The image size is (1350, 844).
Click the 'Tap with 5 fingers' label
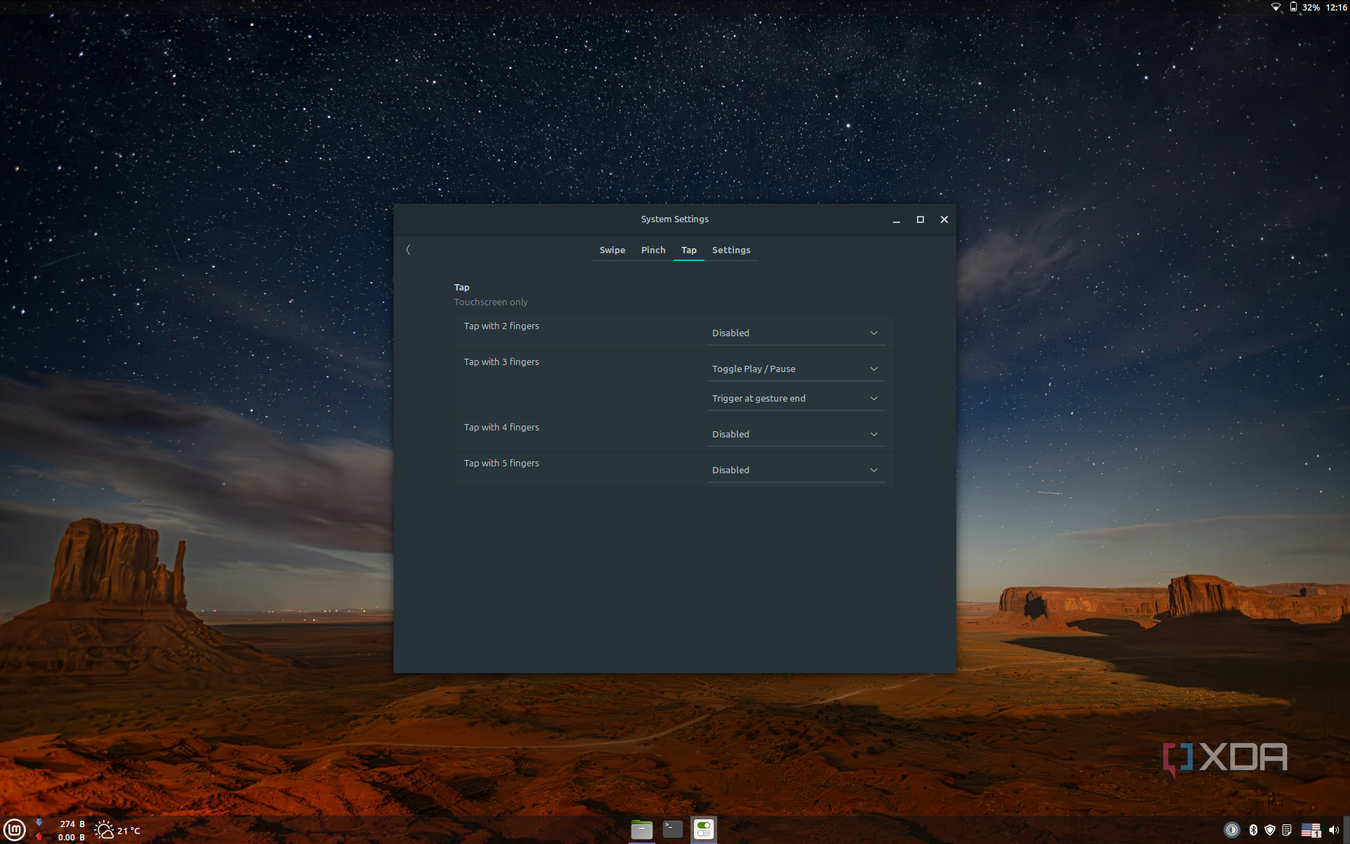(x=501, y=463)
